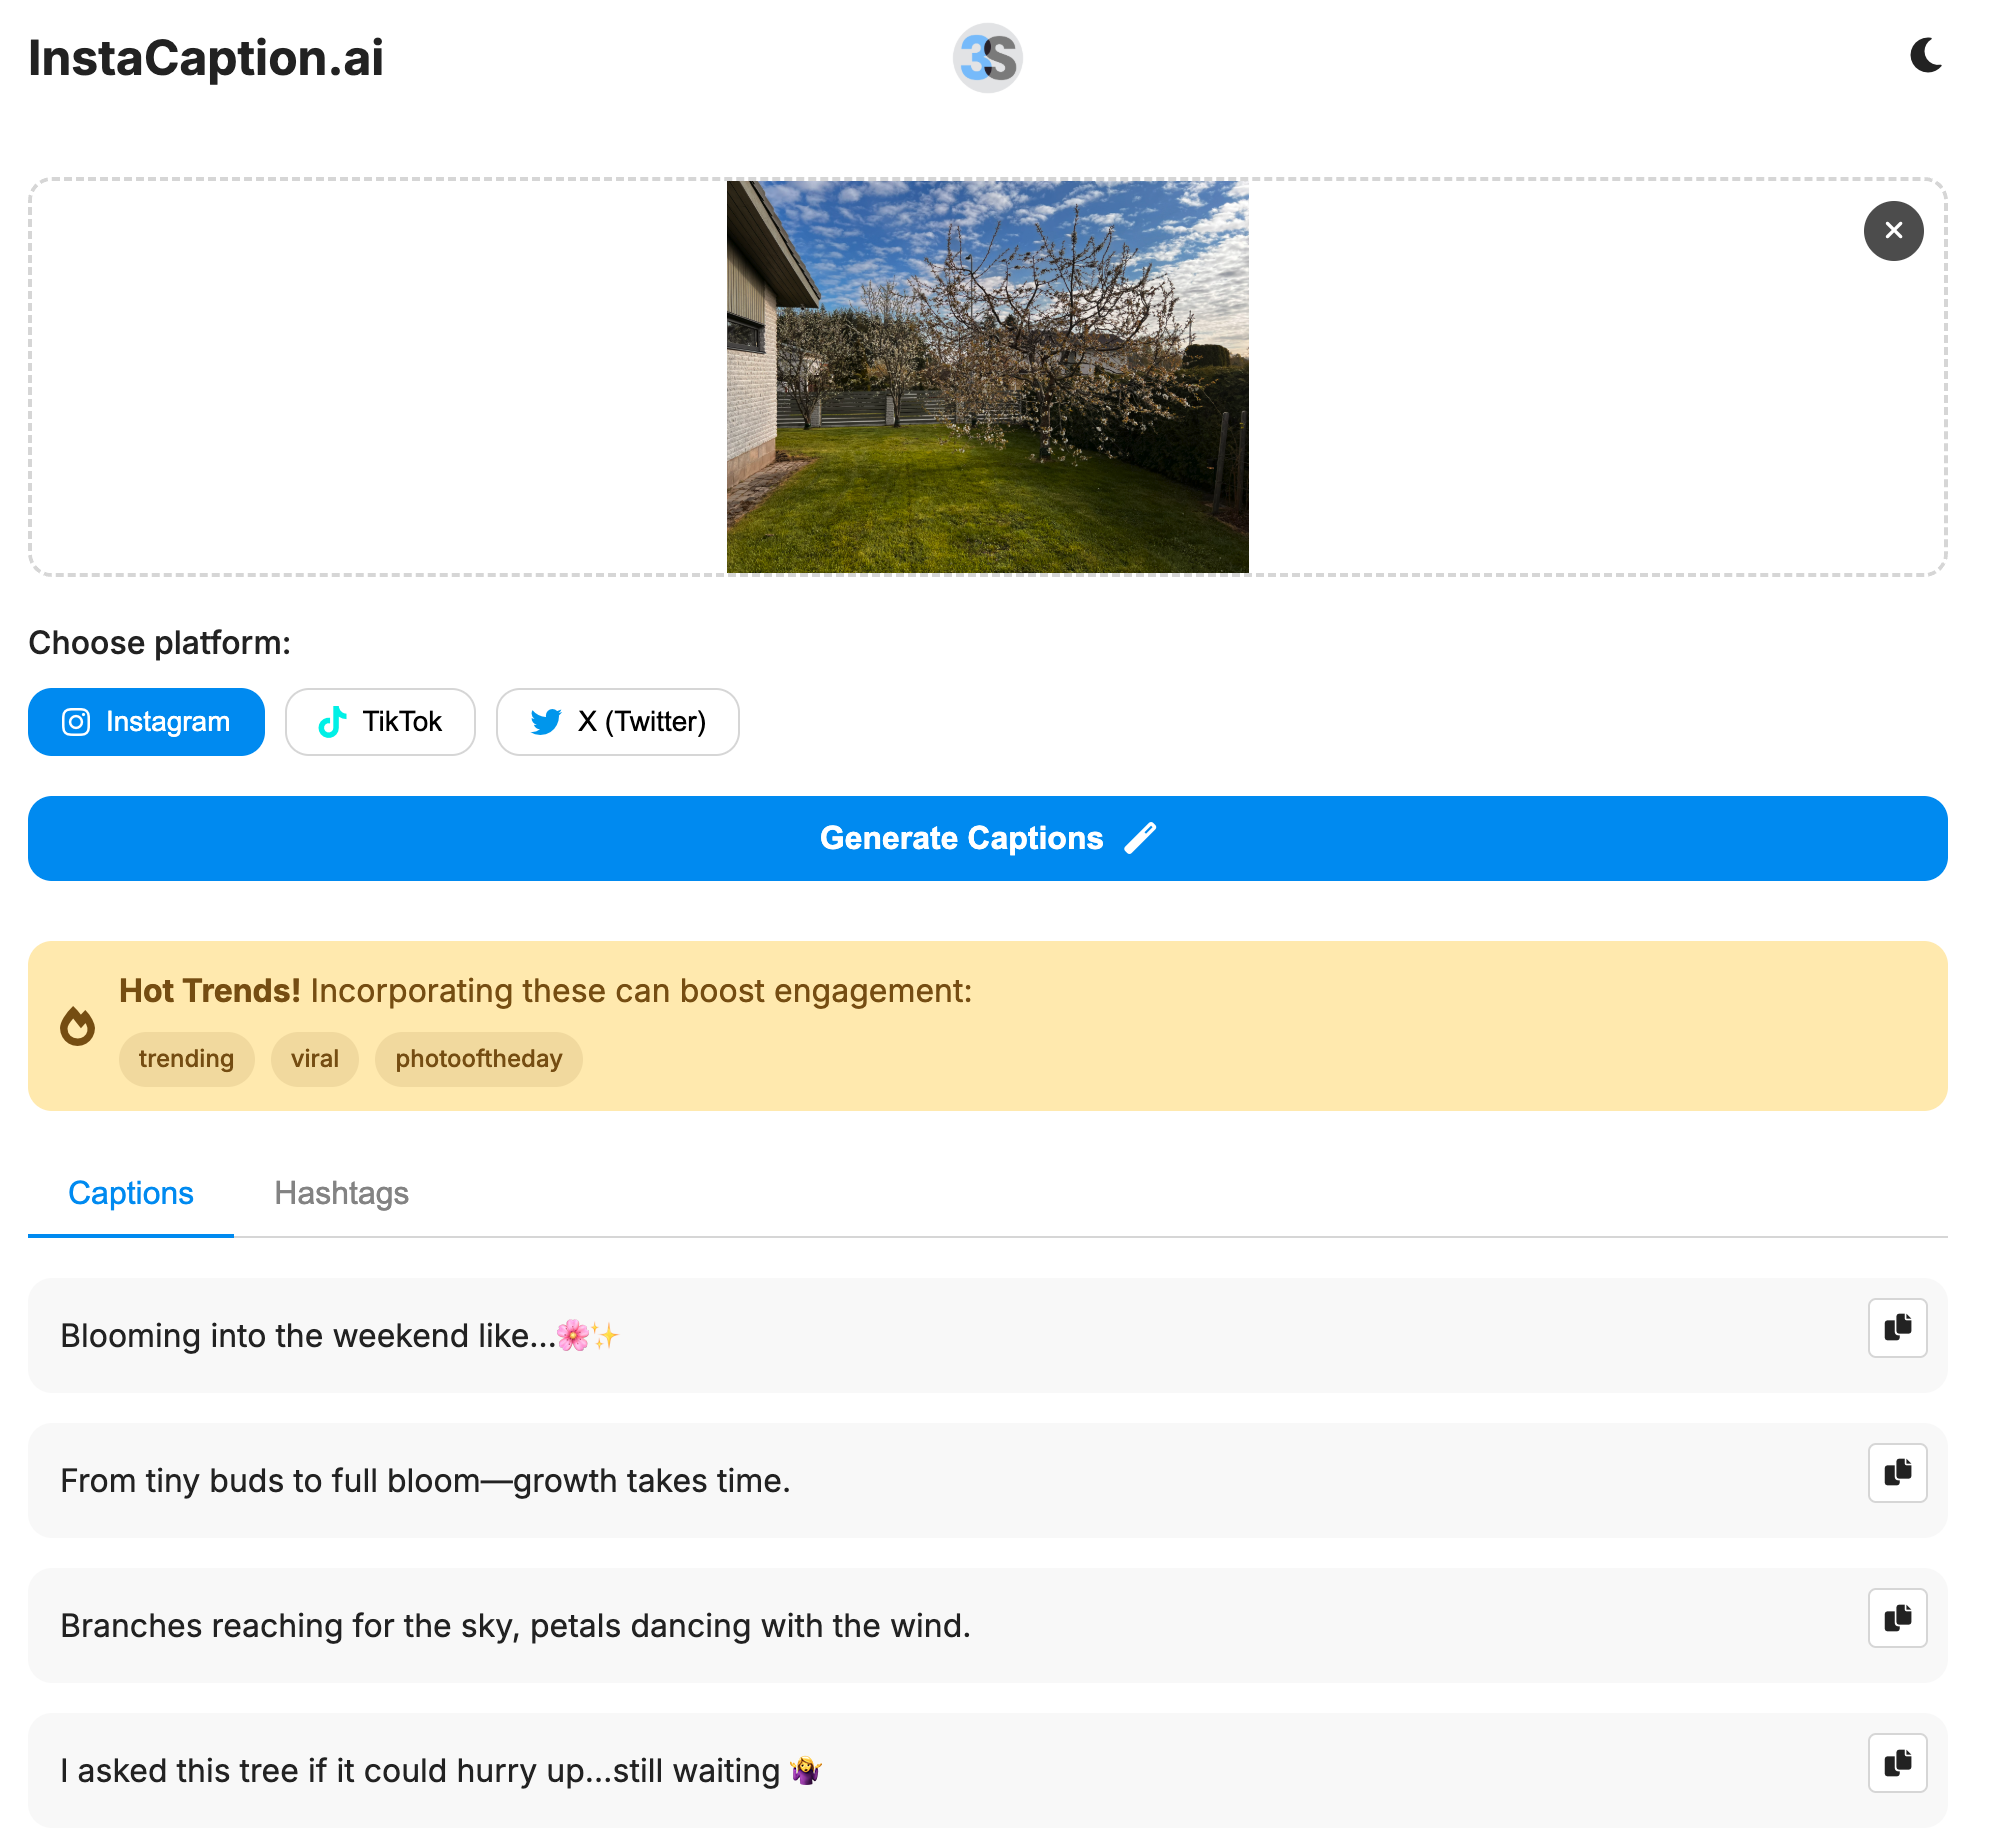Pick the 'photooftheday' trend tag
Screen dimensions: 2002x1844
[x=478, y=1059]
